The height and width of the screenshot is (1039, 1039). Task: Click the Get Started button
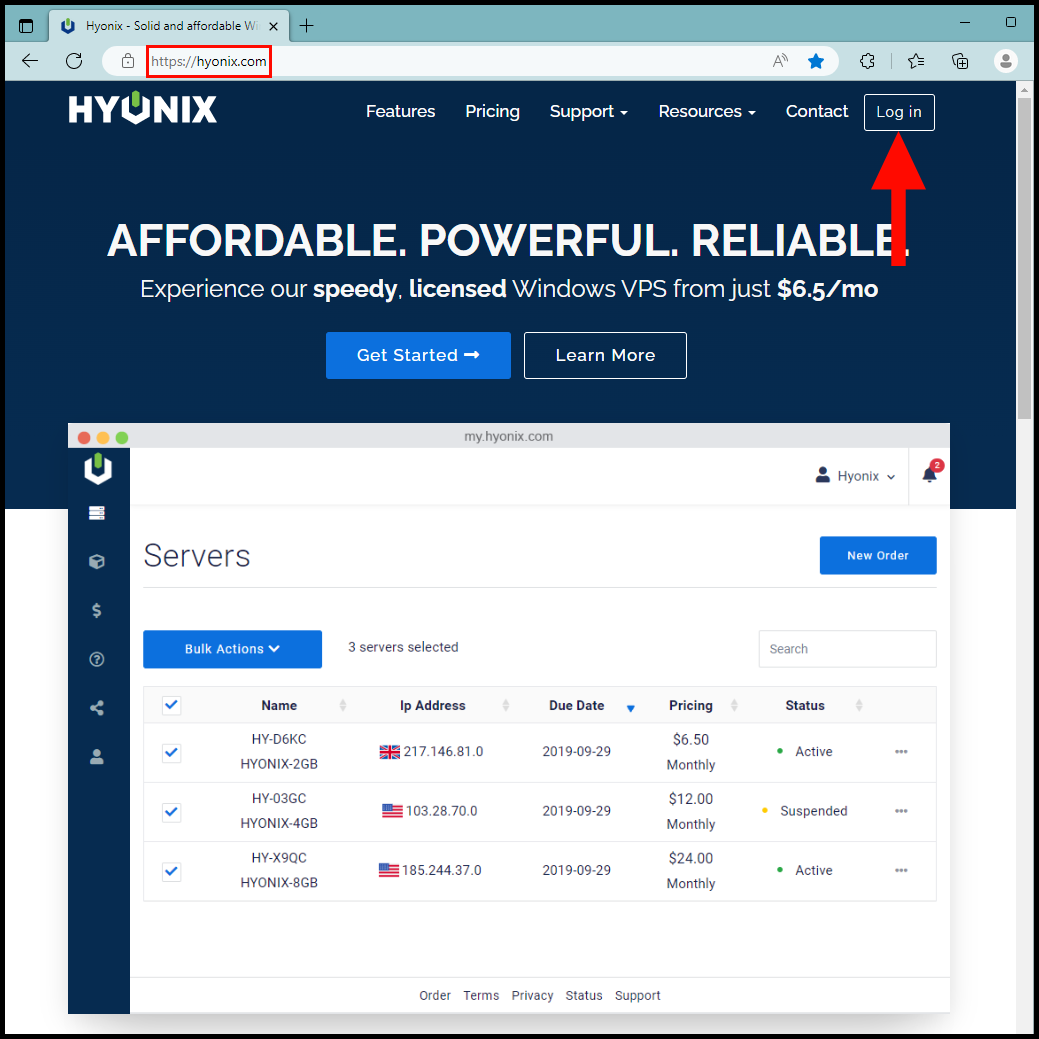coord(418,355)
